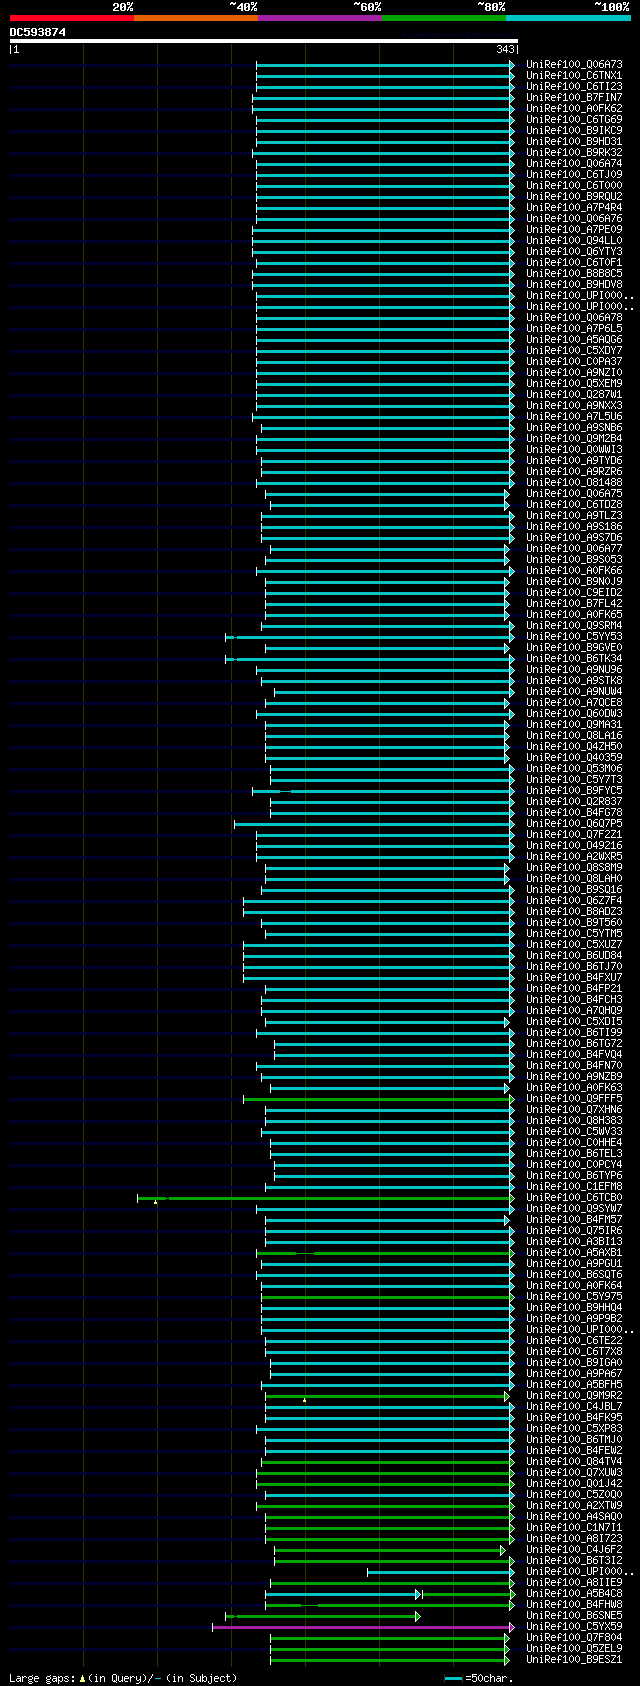Click the green arrowhead ending the C4J6F2 alignment
This screenshot has width=640, height=1686.
[503, 1550]
